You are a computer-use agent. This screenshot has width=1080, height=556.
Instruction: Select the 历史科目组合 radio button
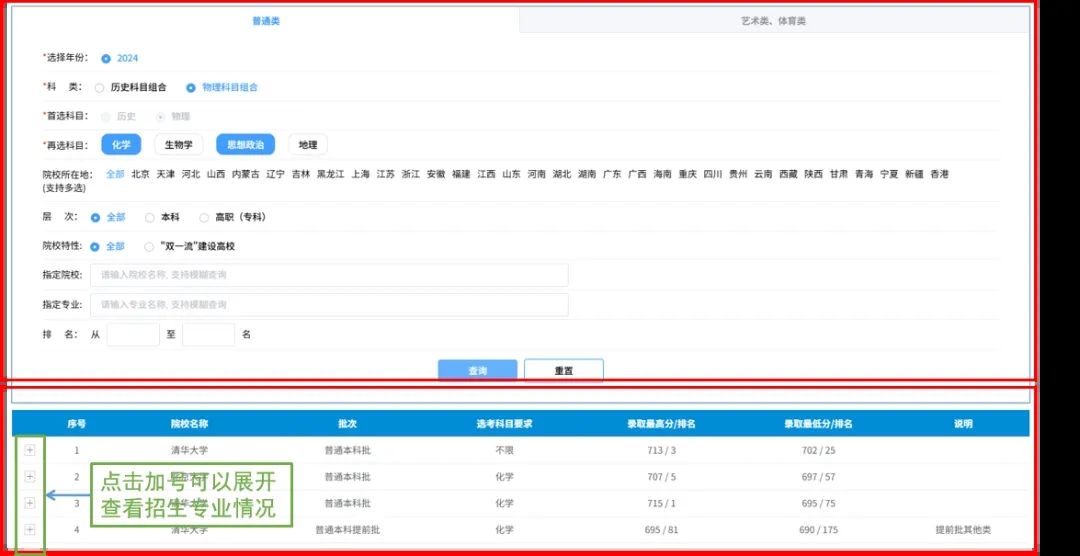[100, 87]
